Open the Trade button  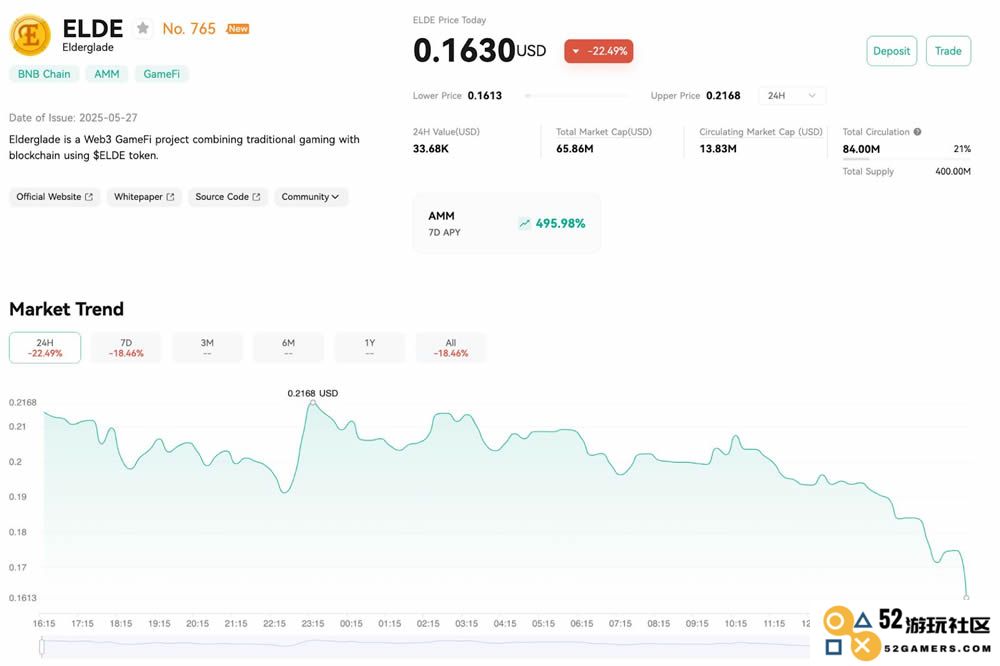948,51
